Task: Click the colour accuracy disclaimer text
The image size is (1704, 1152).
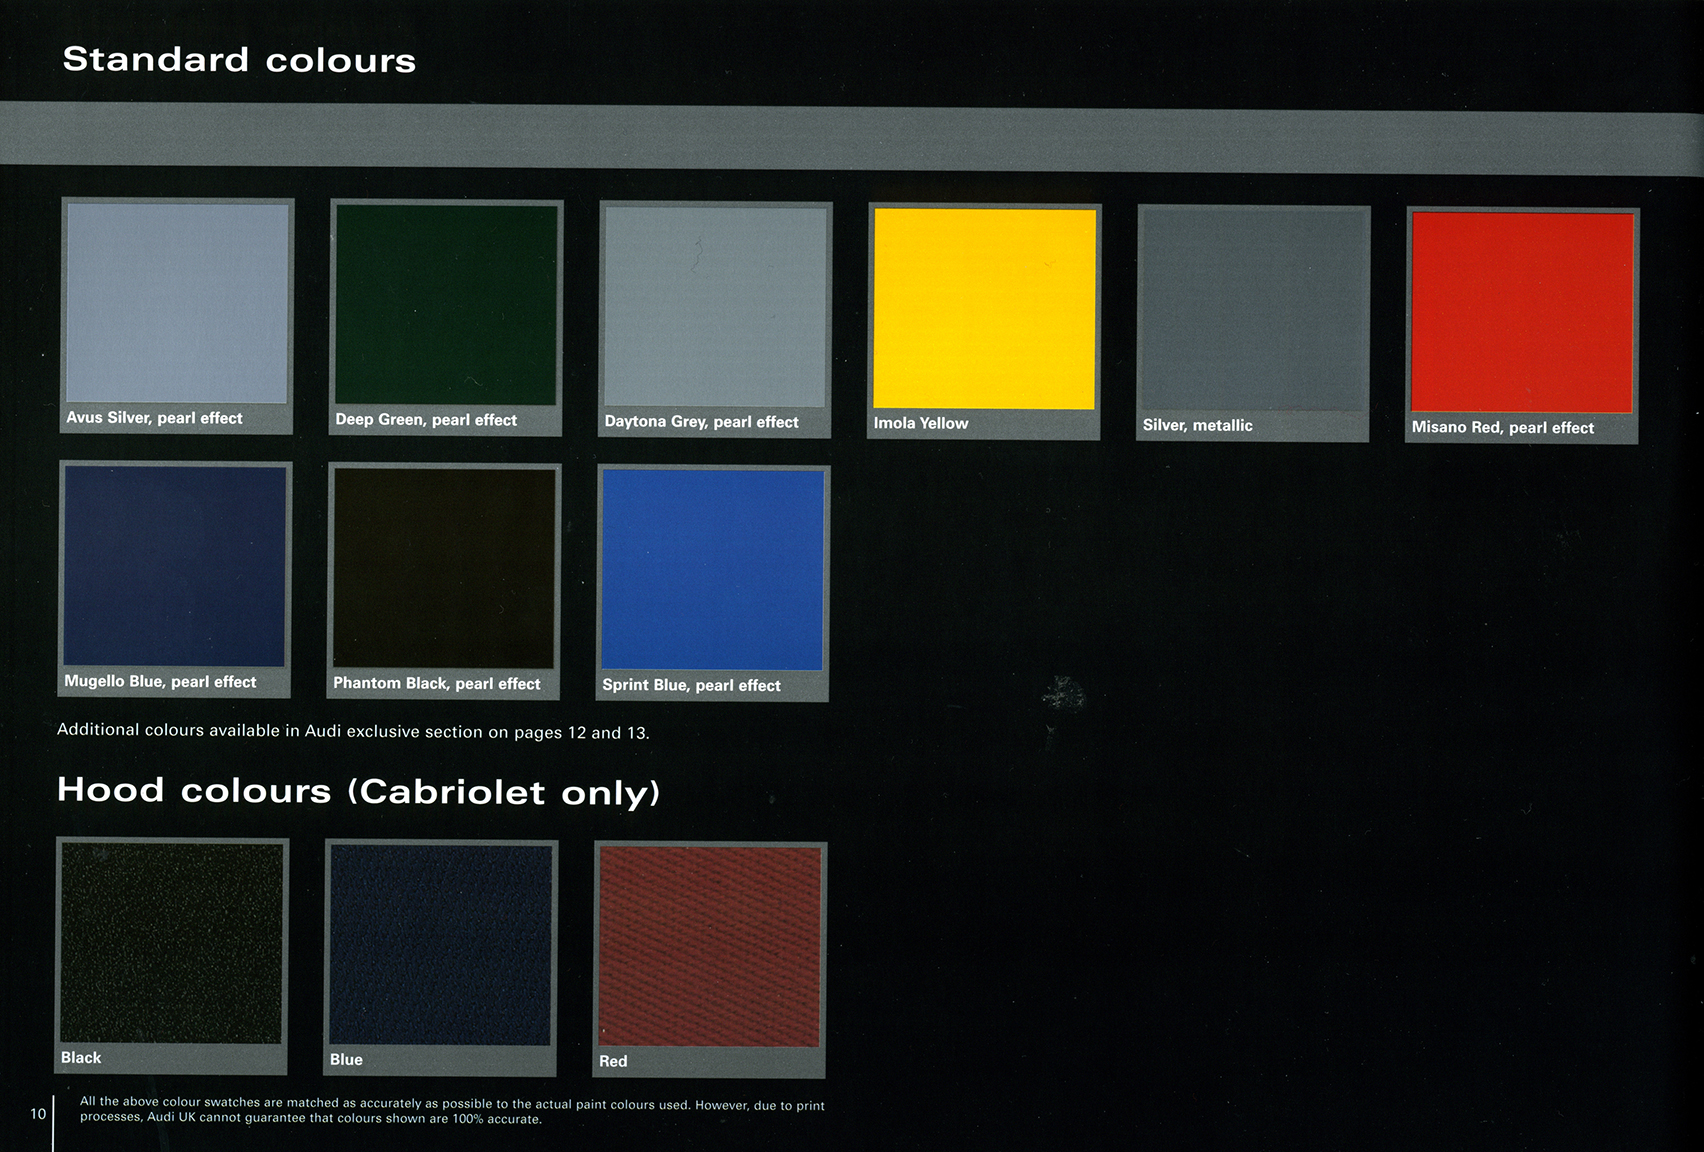Action: 452,1111
